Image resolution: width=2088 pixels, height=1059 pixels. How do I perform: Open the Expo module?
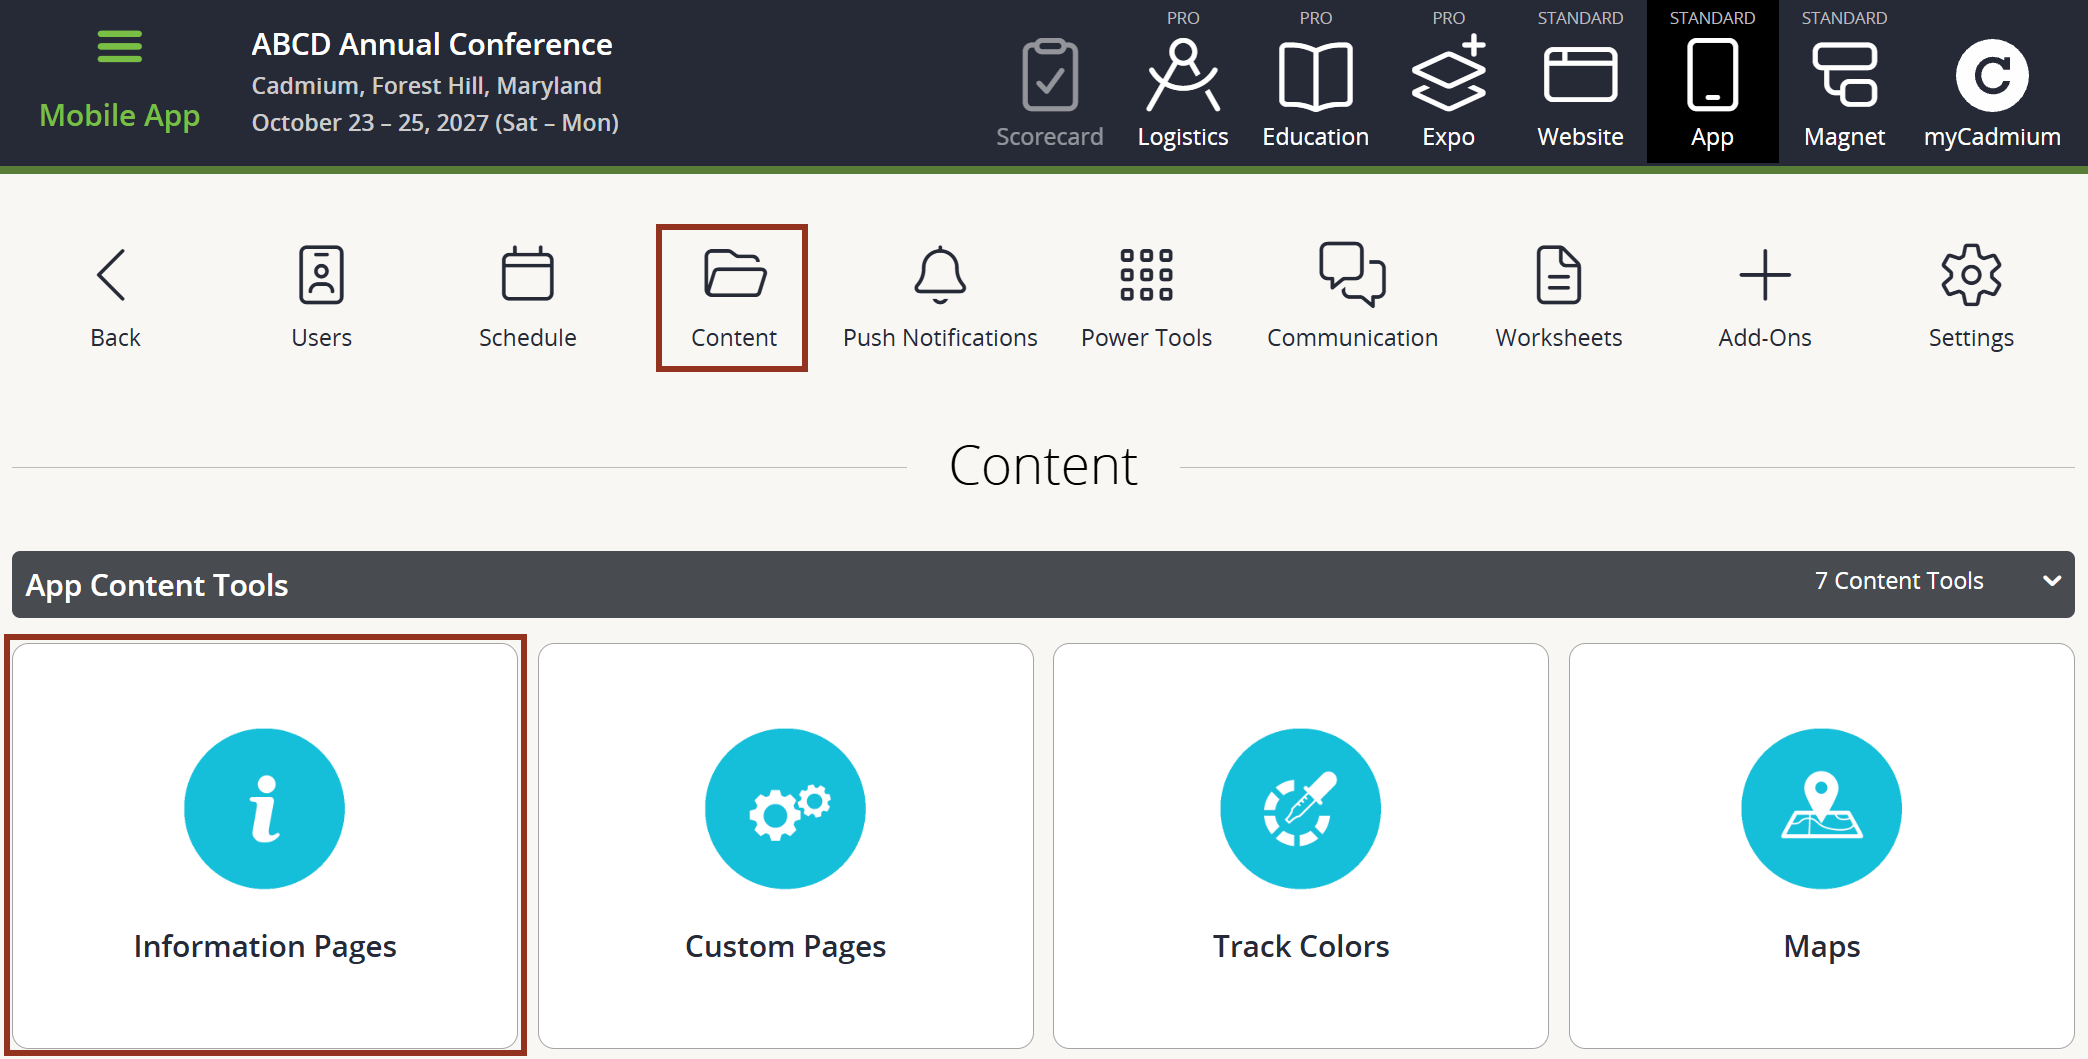point(1448,93)
